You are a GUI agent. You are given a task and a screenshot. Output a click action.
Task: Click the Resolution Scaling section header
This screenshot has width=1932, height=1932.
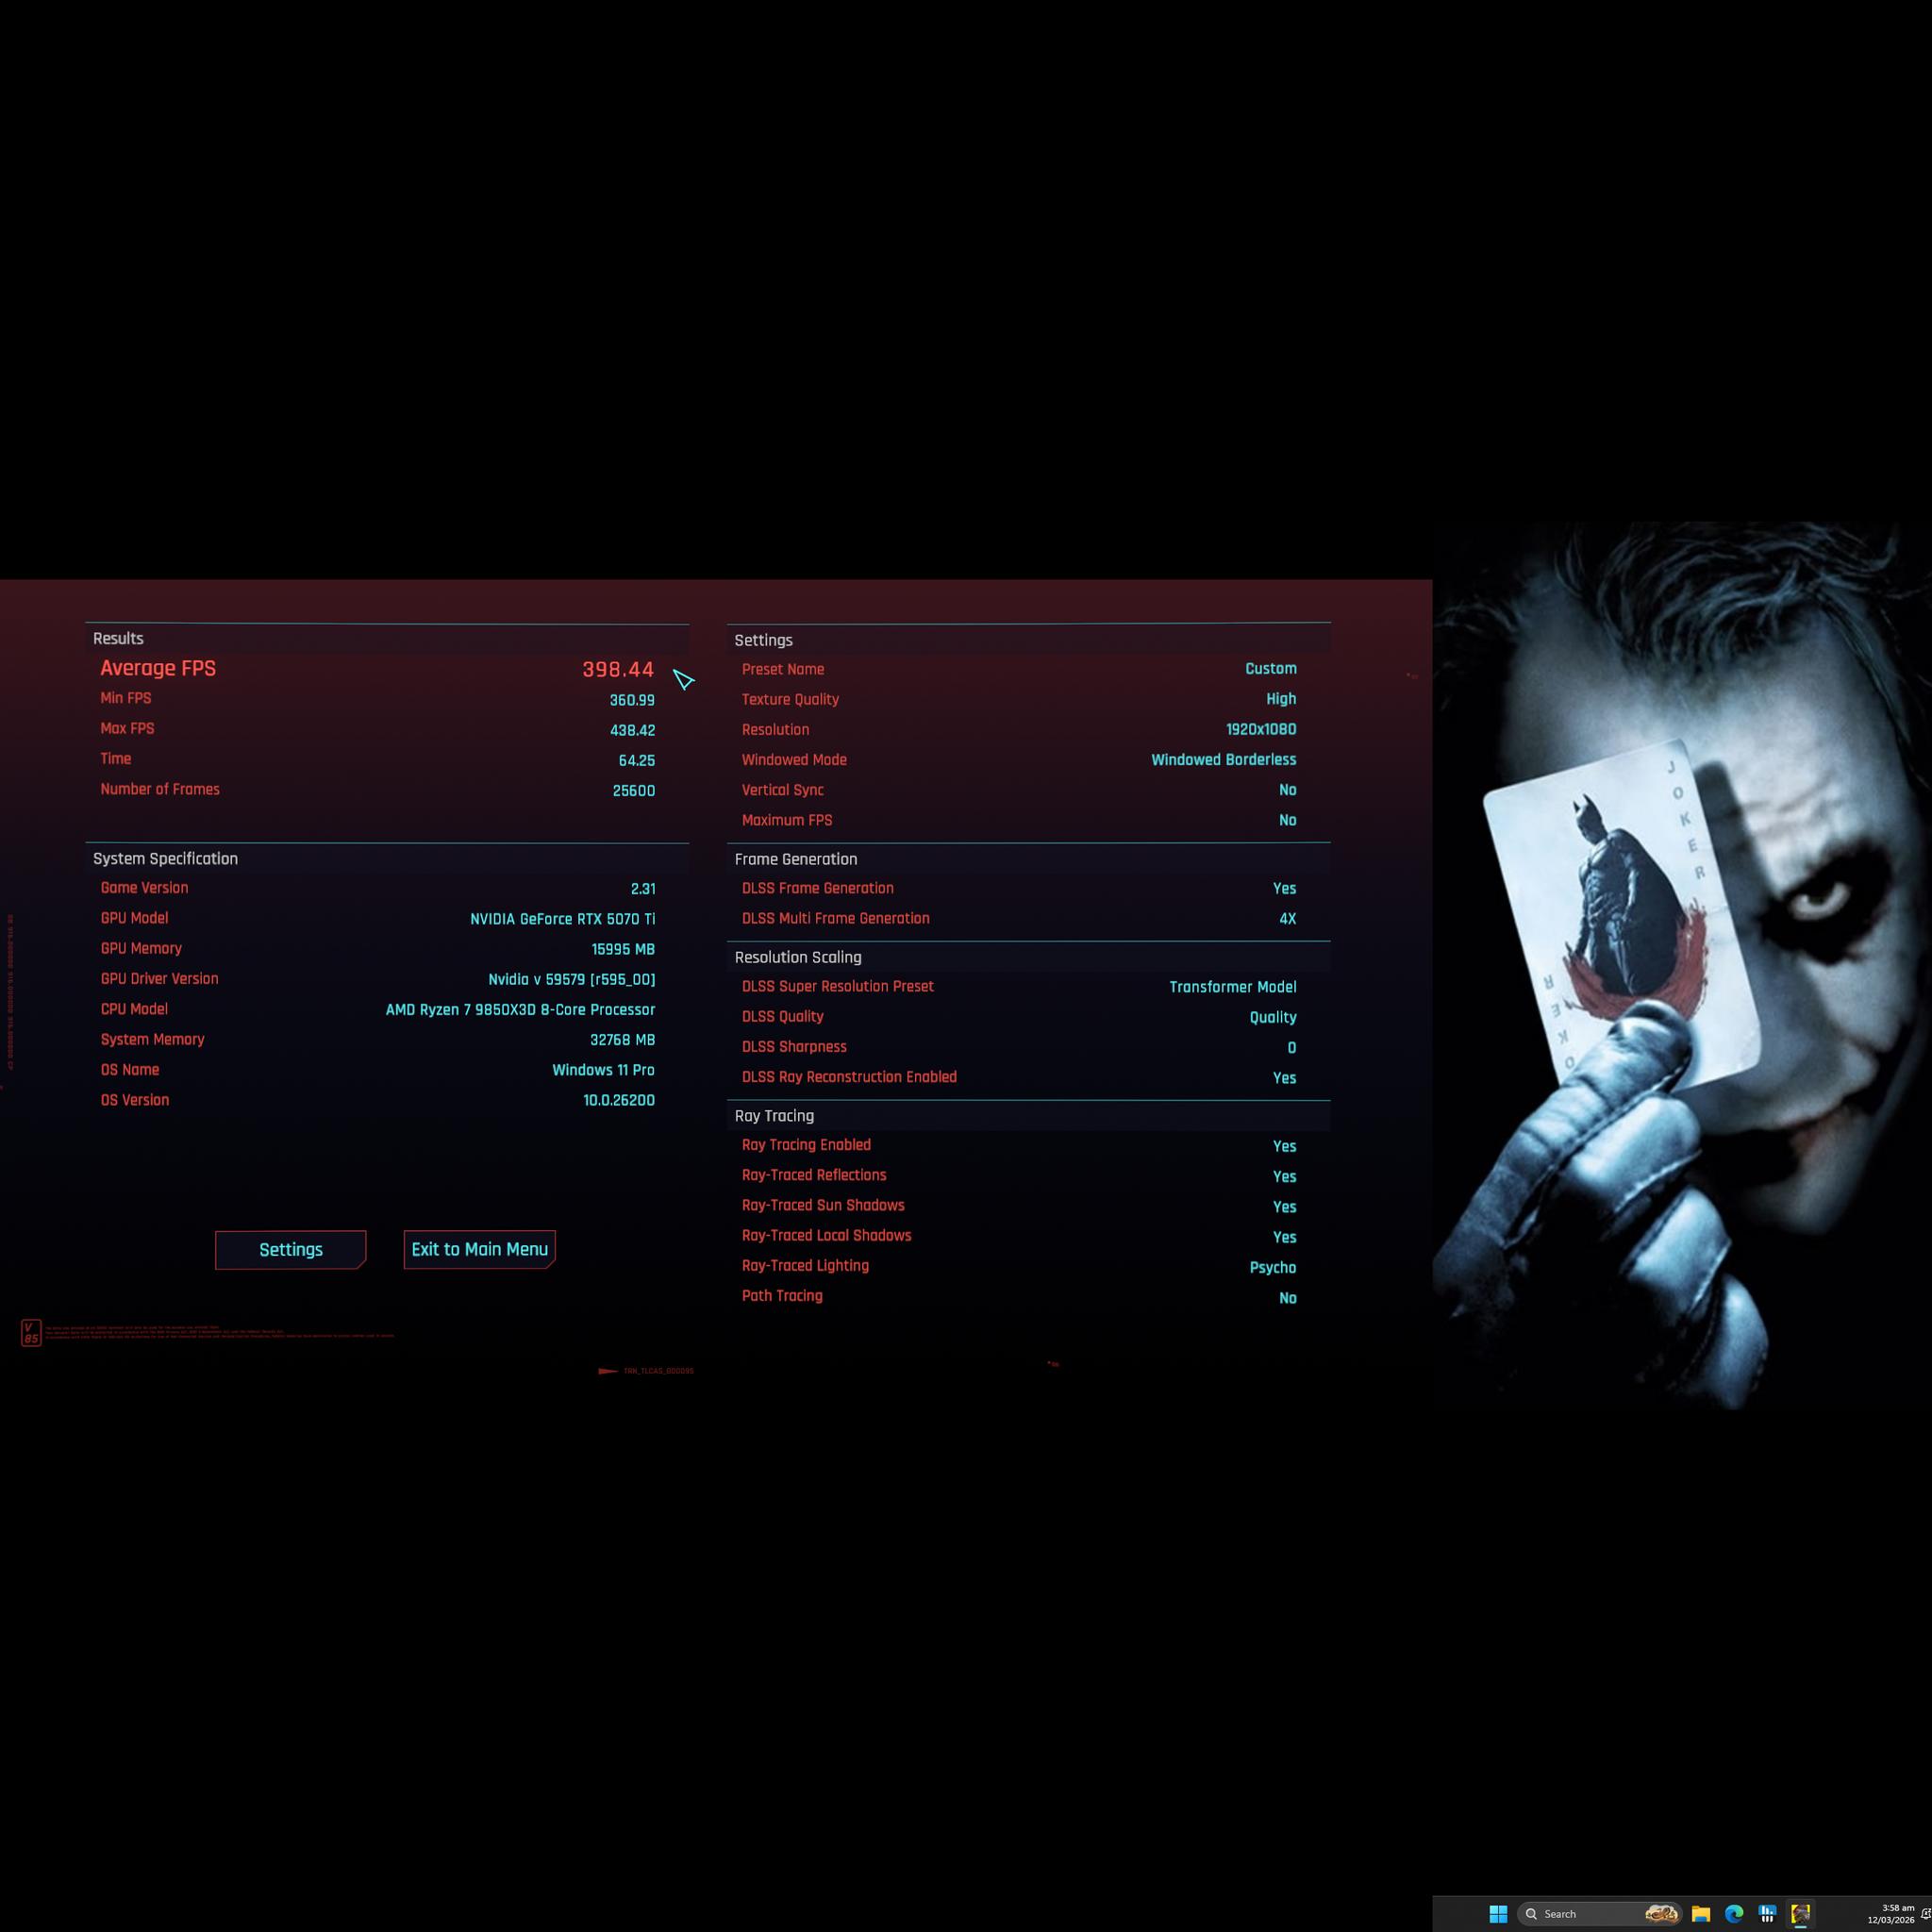click(797, 957)
